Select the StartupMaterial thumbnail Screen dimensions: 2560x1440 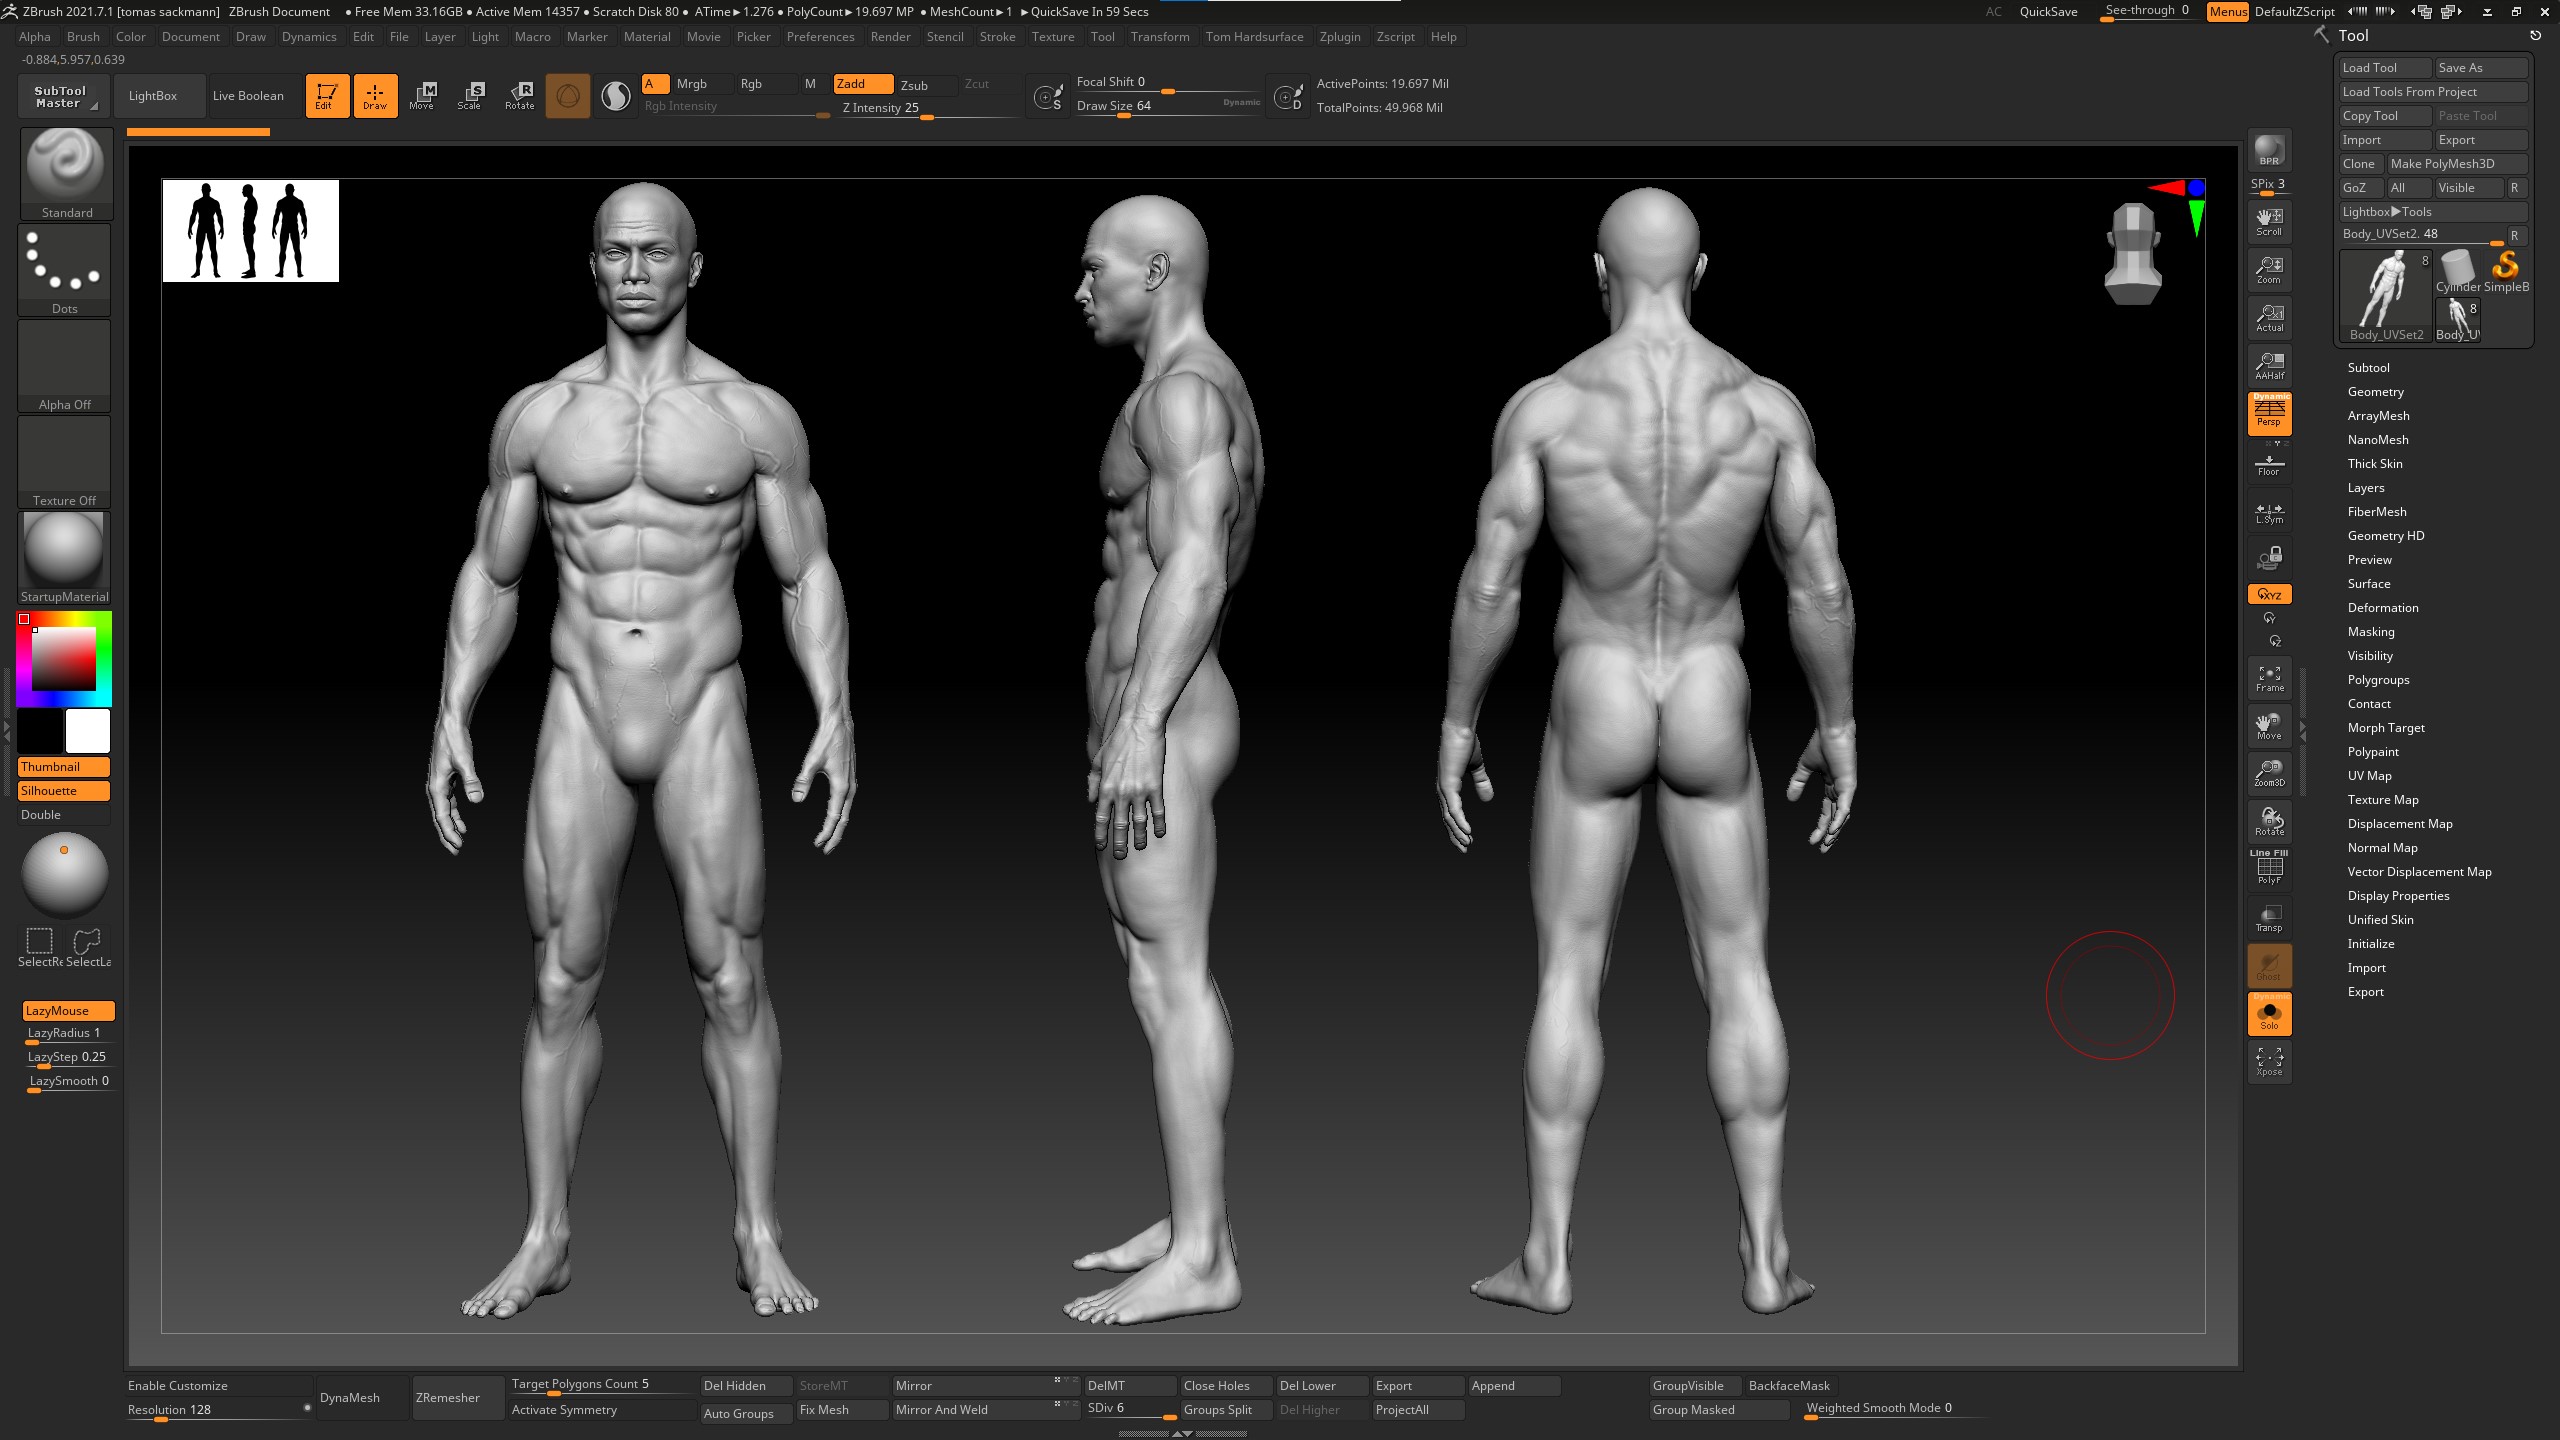click(64, 558)
